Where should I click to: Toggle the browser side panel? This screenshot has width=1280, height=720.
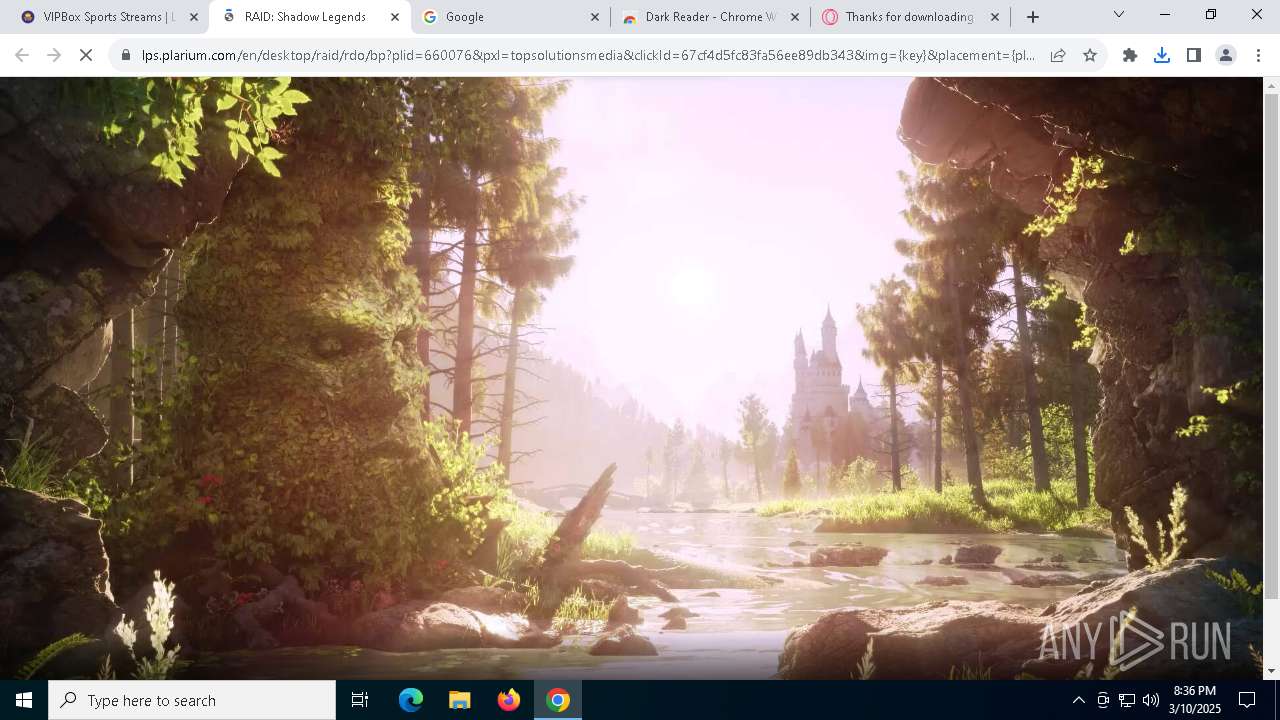pos(1194,55)
